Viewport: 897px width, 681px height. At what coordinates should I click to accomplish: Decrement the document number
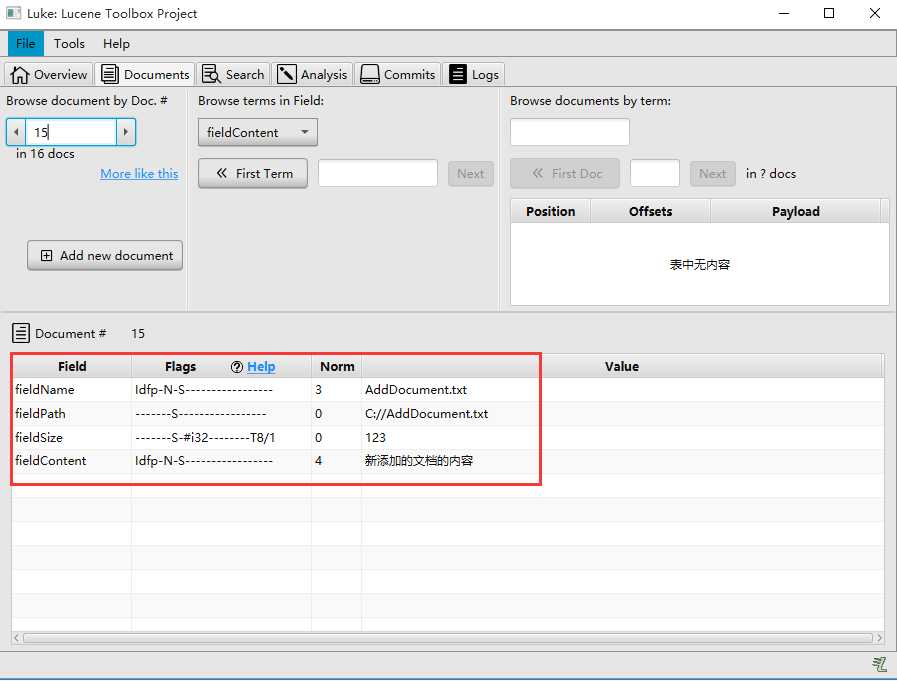[16, 132]
